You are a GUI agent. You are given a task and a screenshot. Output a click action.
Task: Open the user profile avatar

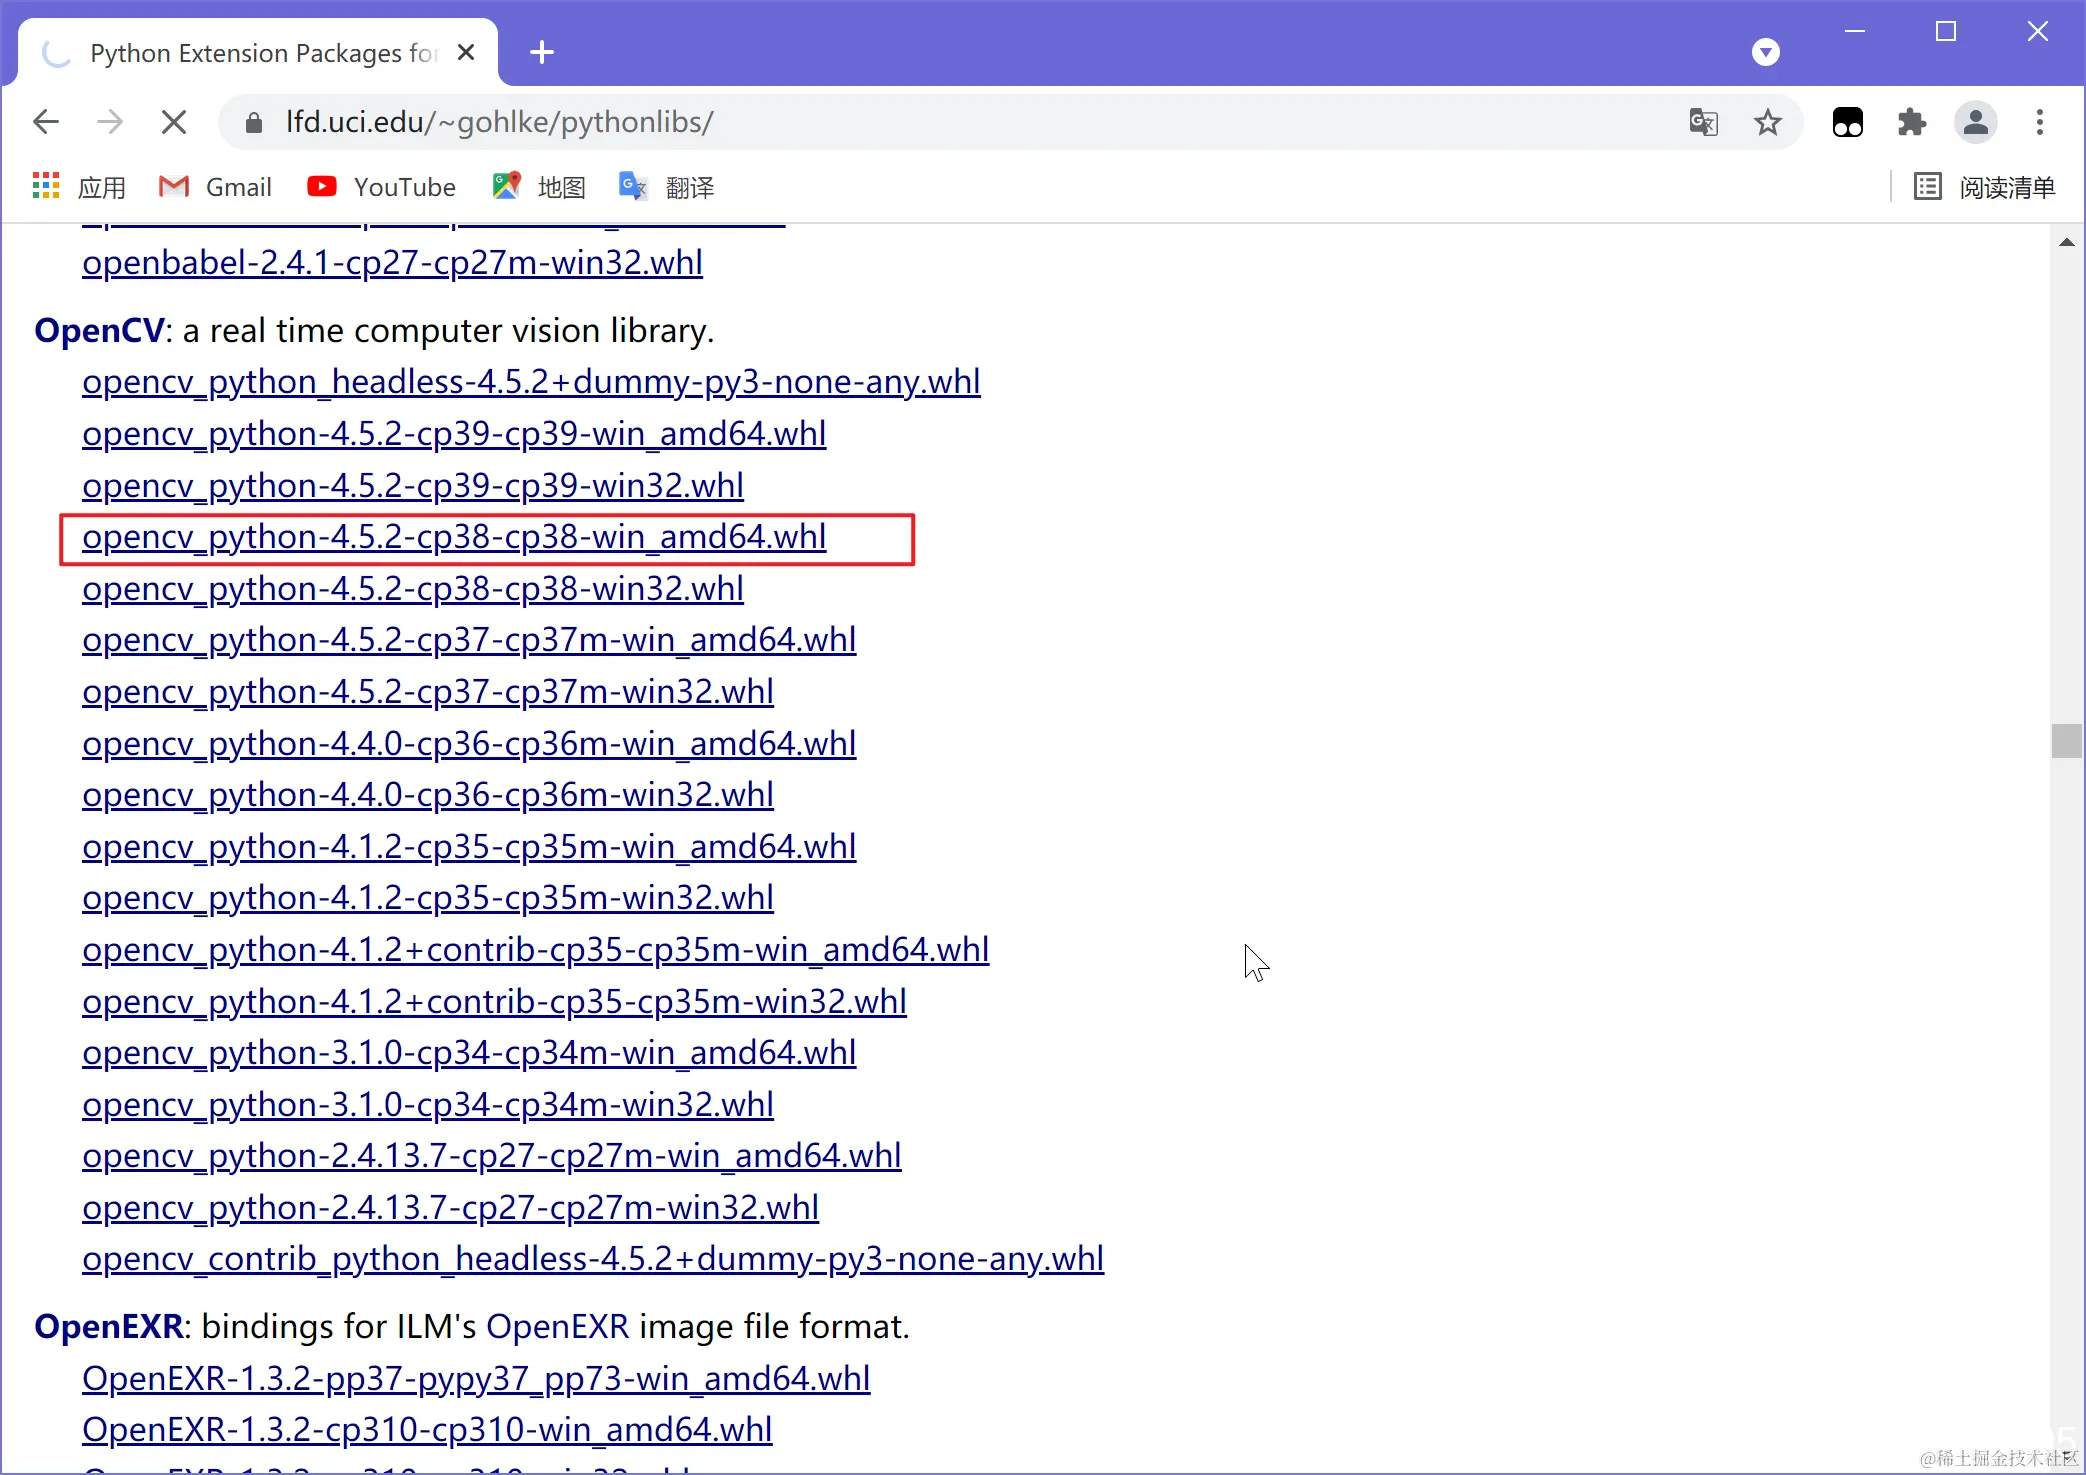tap(1975, 122)
